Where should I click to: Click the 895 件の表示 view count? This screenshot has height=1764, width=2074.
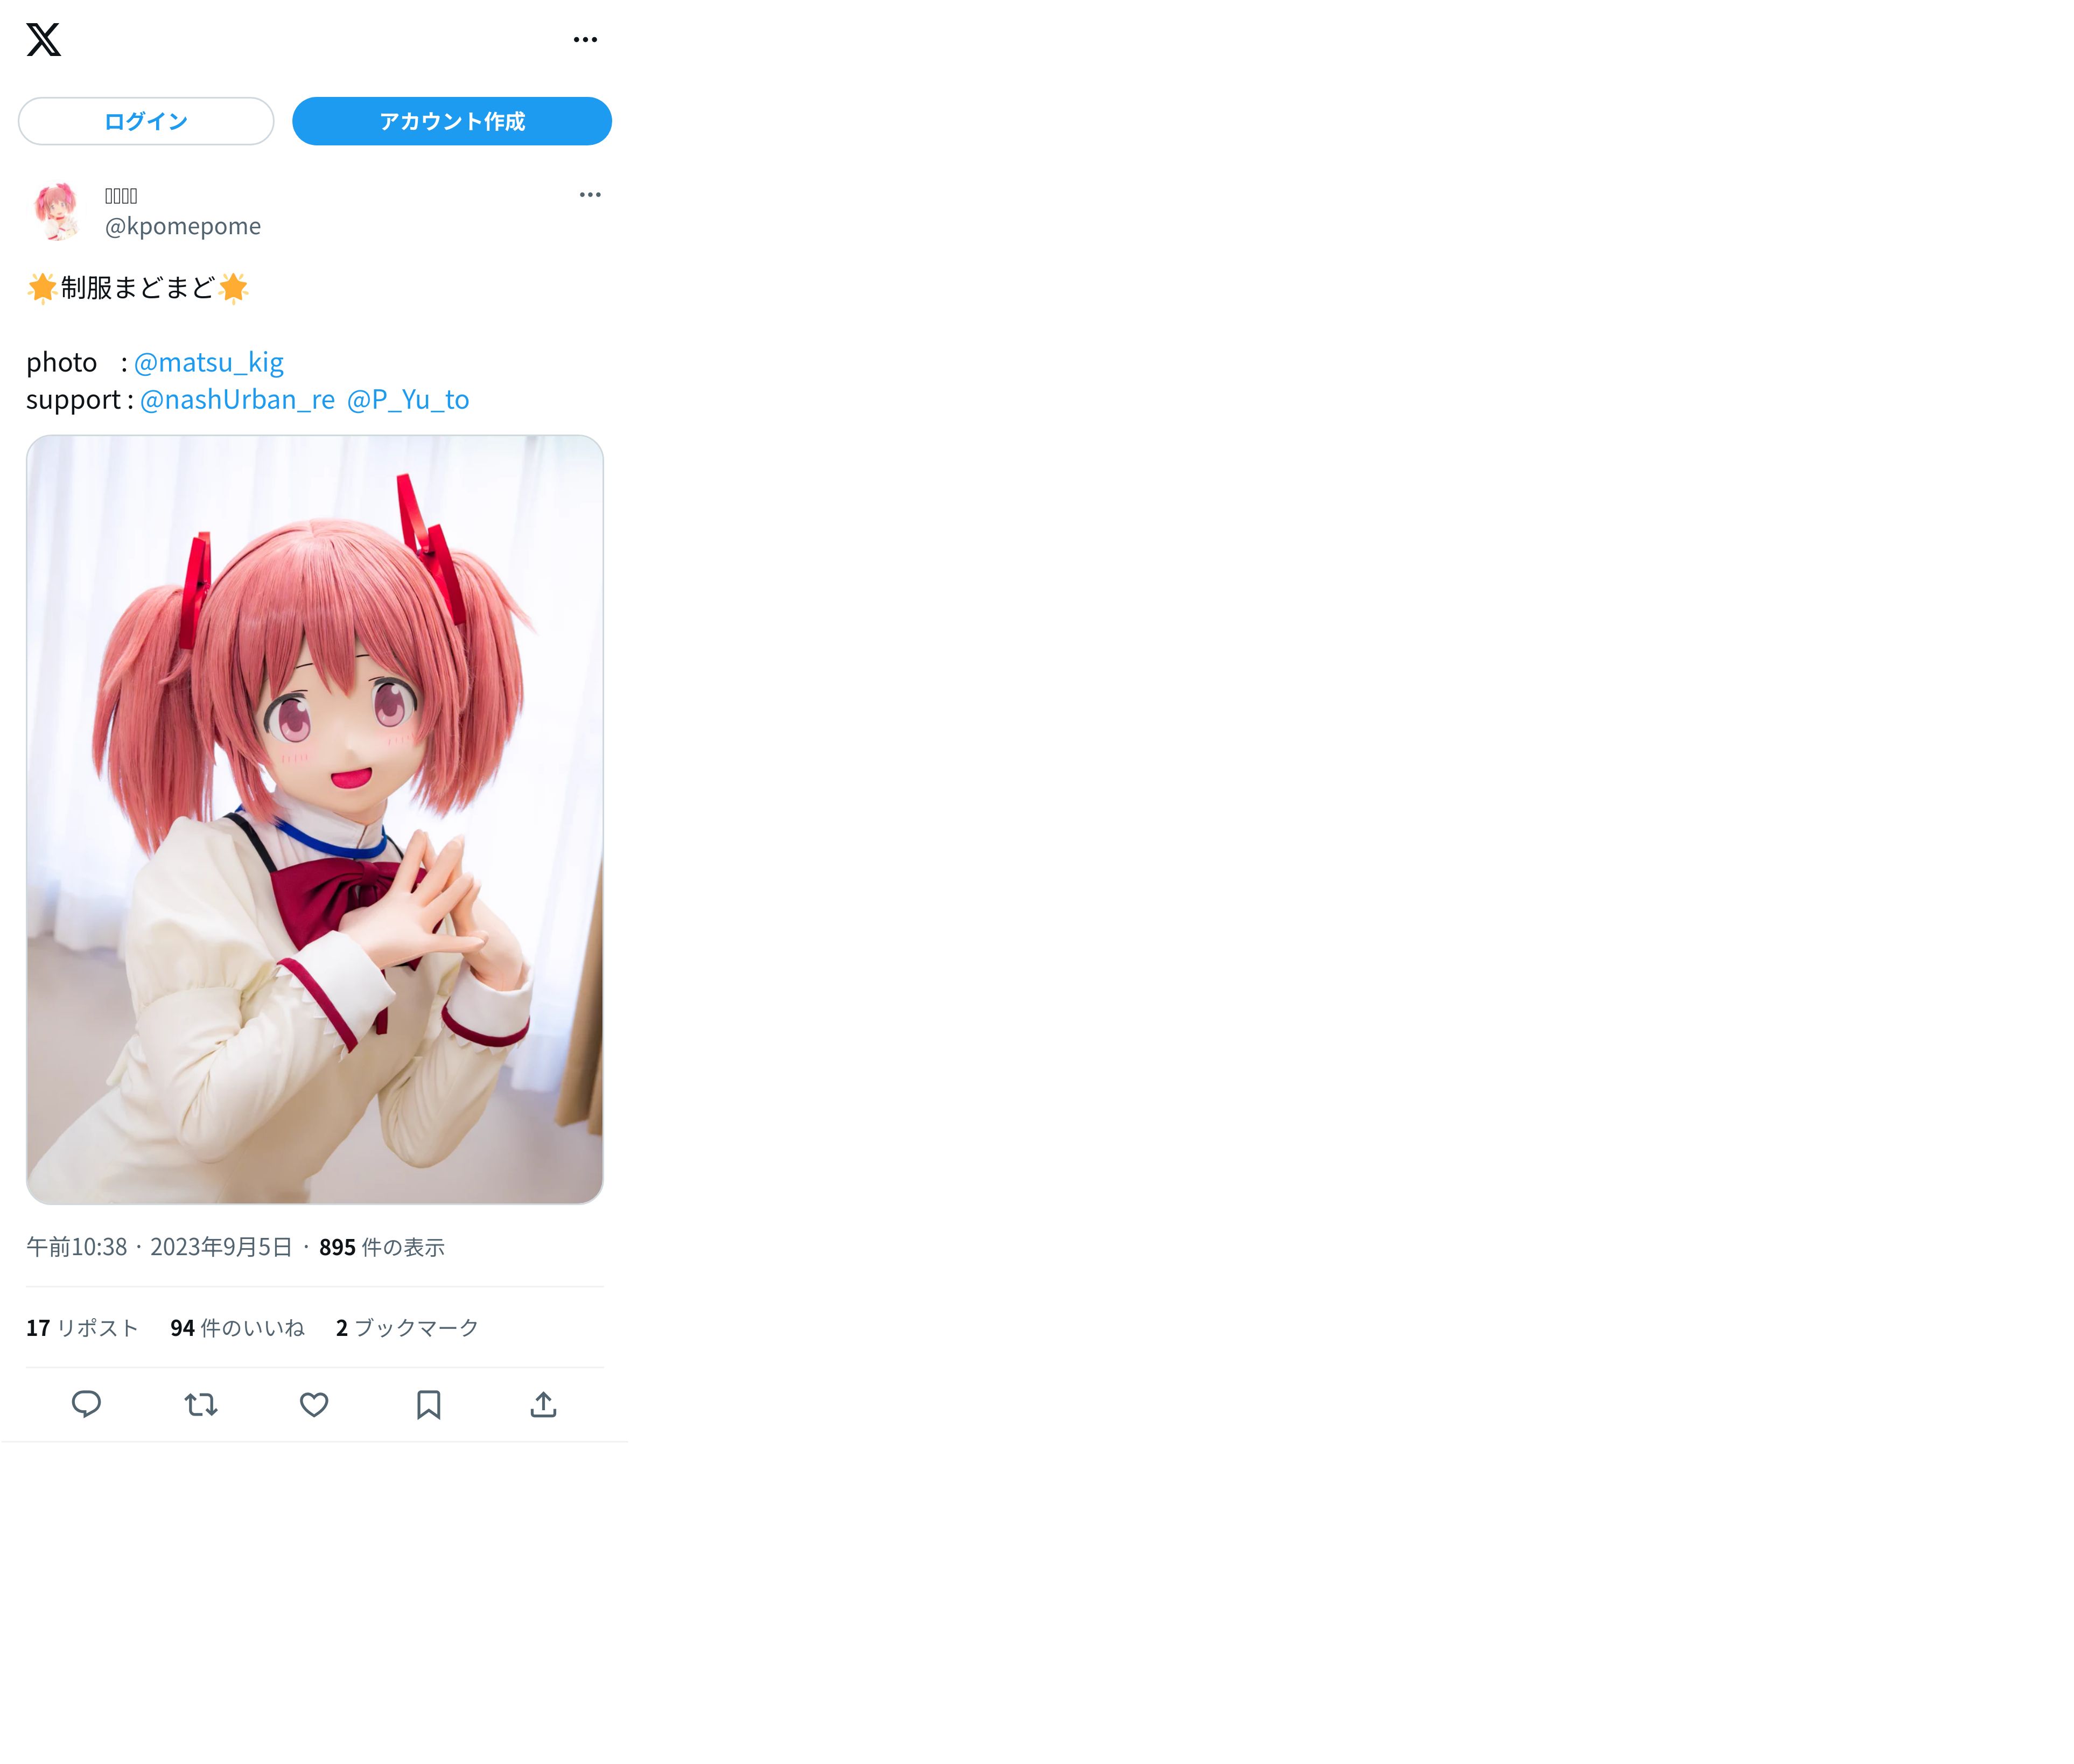382,1247
